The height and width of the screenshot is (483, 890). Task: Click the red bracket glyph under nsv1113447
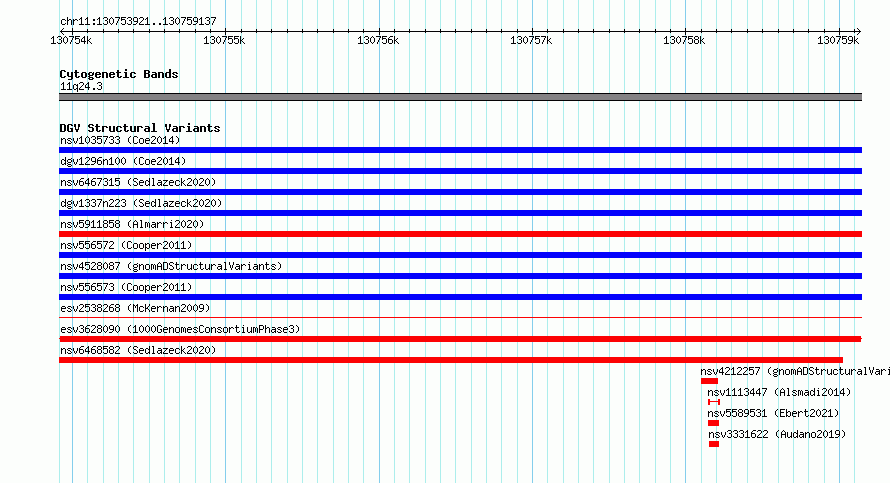pyautogui.click(x=714, y=402)
